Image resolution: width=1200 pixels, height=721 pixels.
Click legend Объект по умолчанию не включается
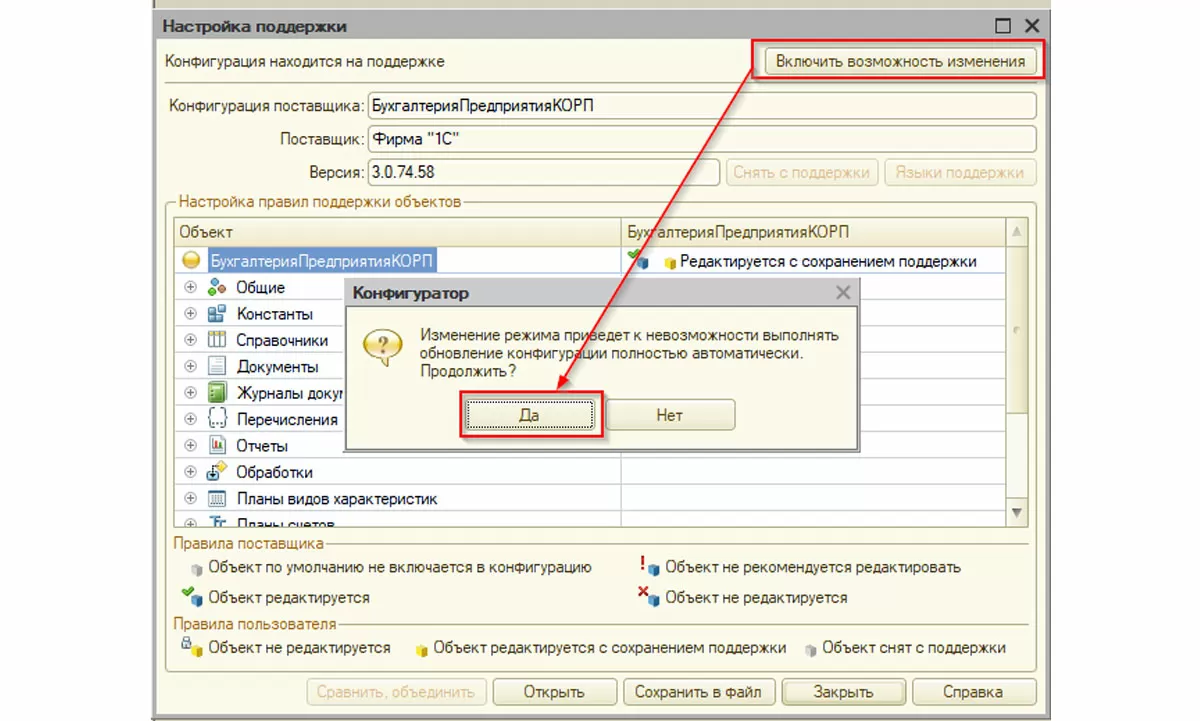pyautogui.click(x=400, y=567)
